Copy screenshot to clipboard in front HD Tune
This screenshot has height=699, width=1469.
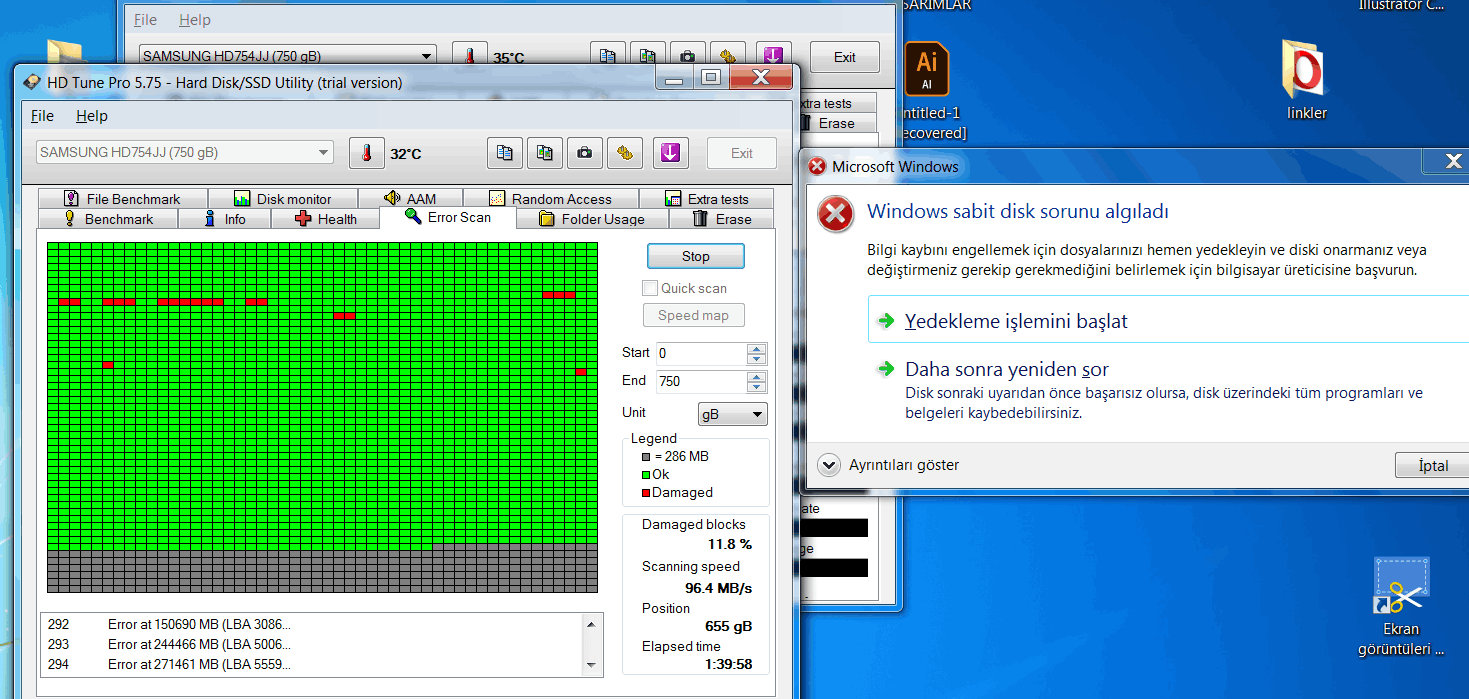coord(545,154)
